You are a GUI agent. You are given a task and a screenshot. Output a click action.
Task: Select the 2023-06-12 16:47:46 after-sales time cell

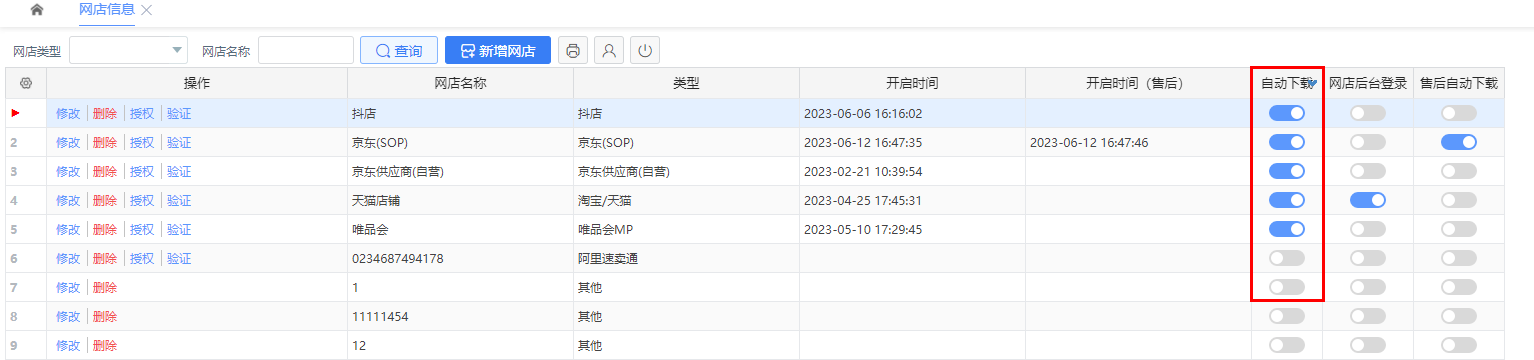1138,143
